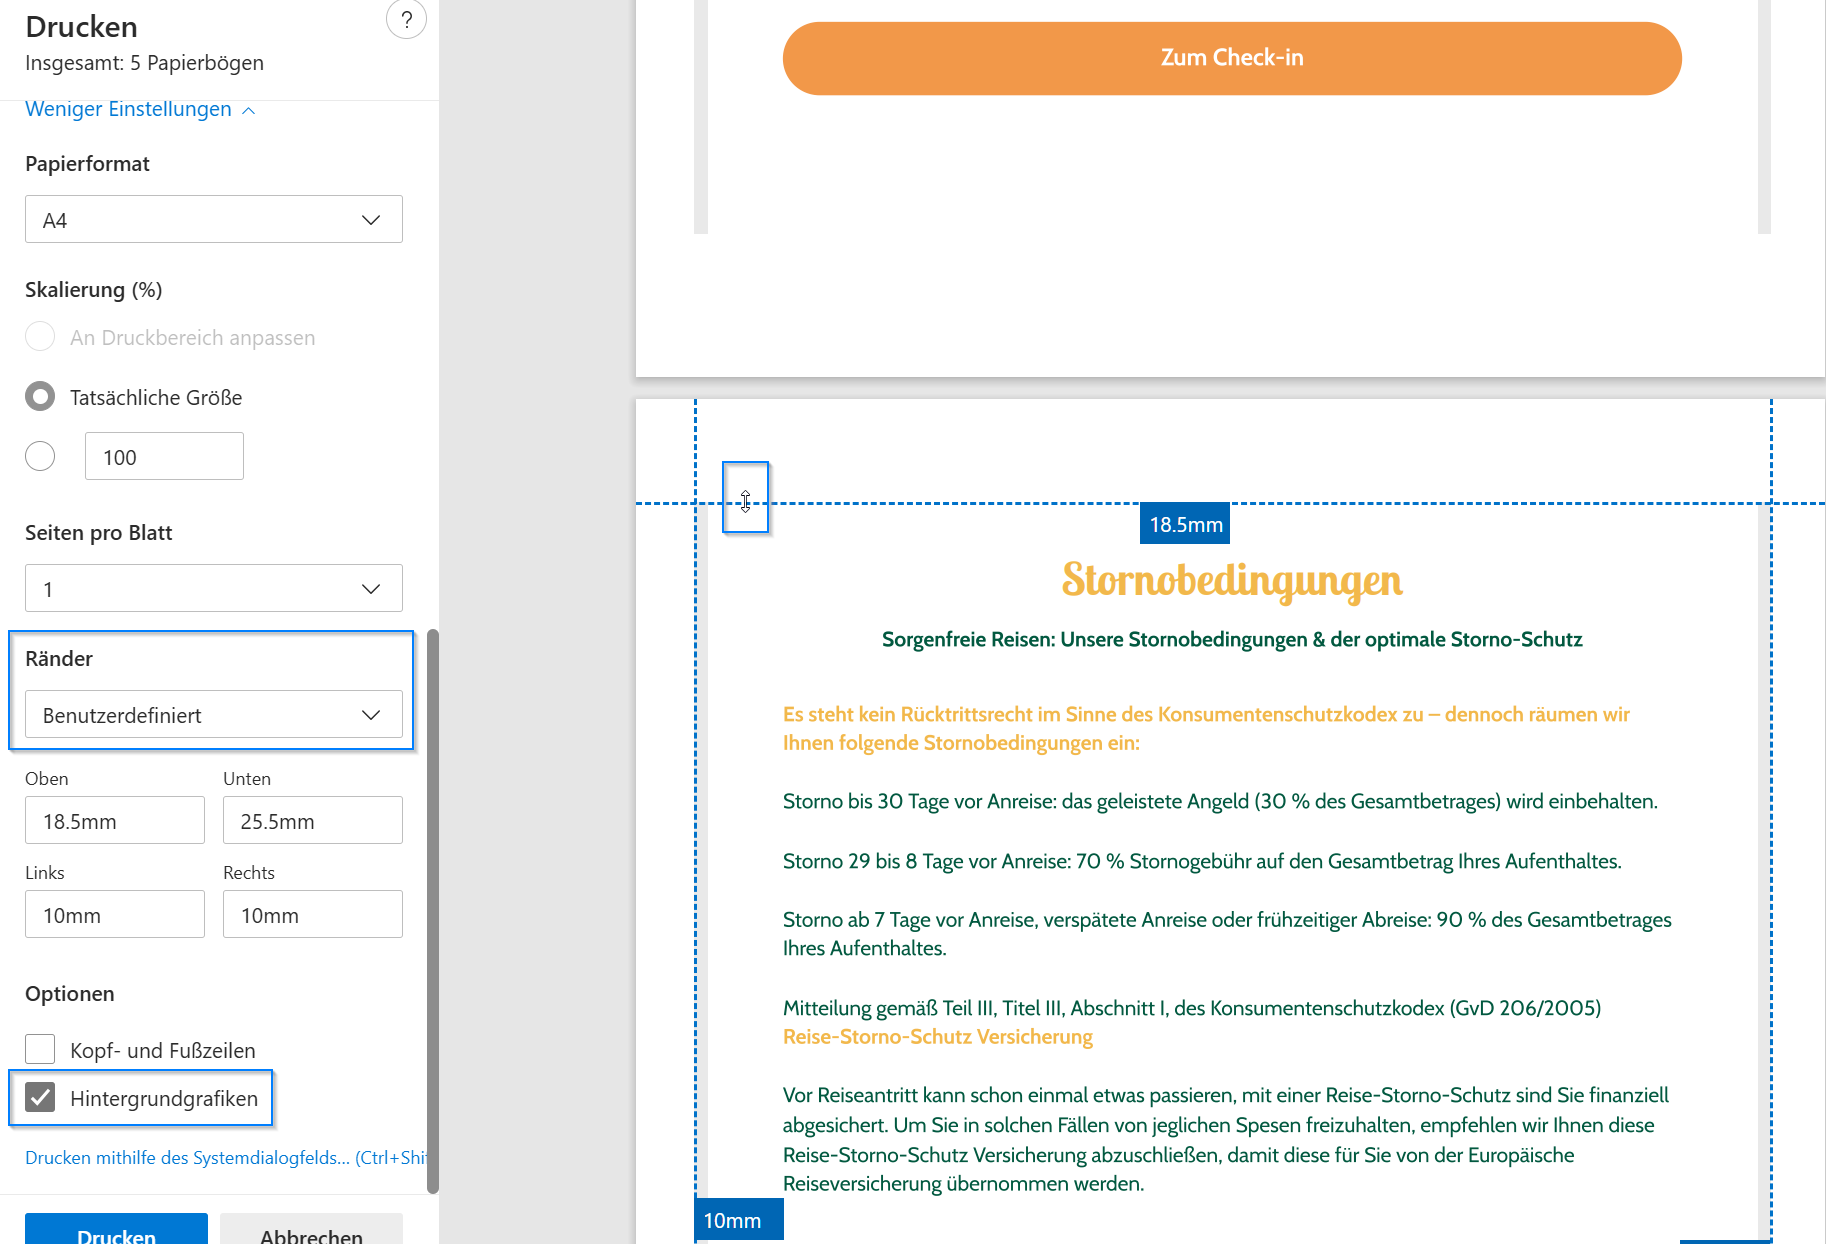Click the Unten margin input field
This screenshot has width=1826, height=1244.
(x=312, y=821)
